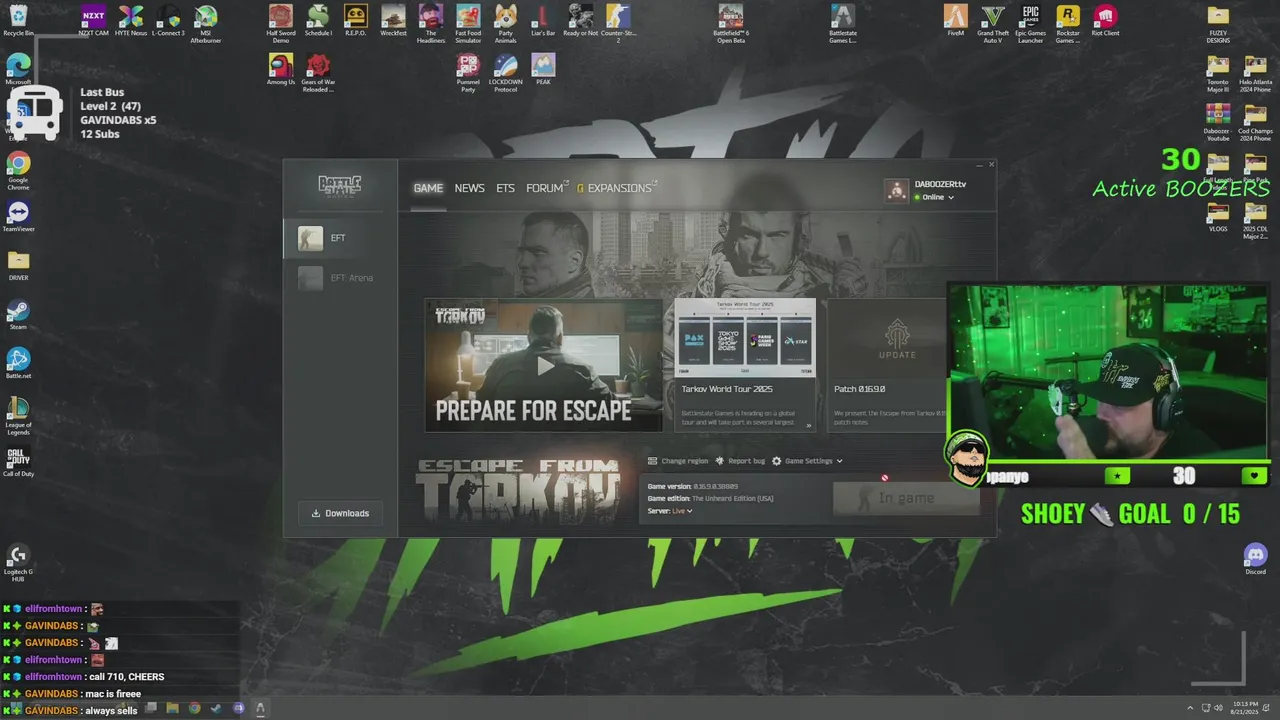Open the Patch 0.16.9.0 news card
The height and width of the screenshot is (720, 1280).
pyautogui.click(x=888, y=365)
